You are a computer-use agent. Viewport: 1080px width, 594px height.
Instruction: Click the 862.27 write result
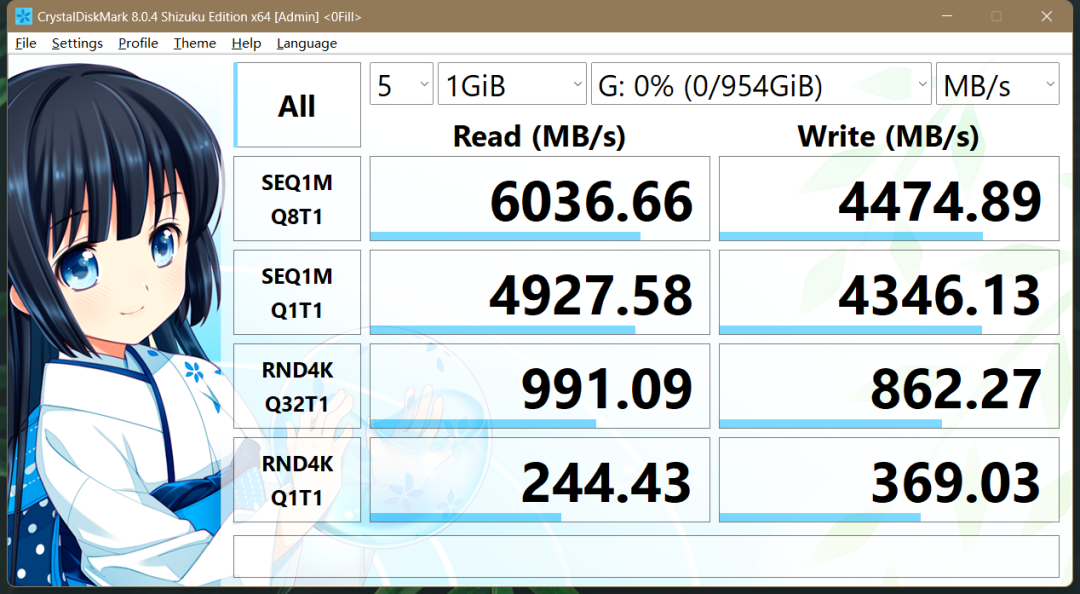click(889, 386)
